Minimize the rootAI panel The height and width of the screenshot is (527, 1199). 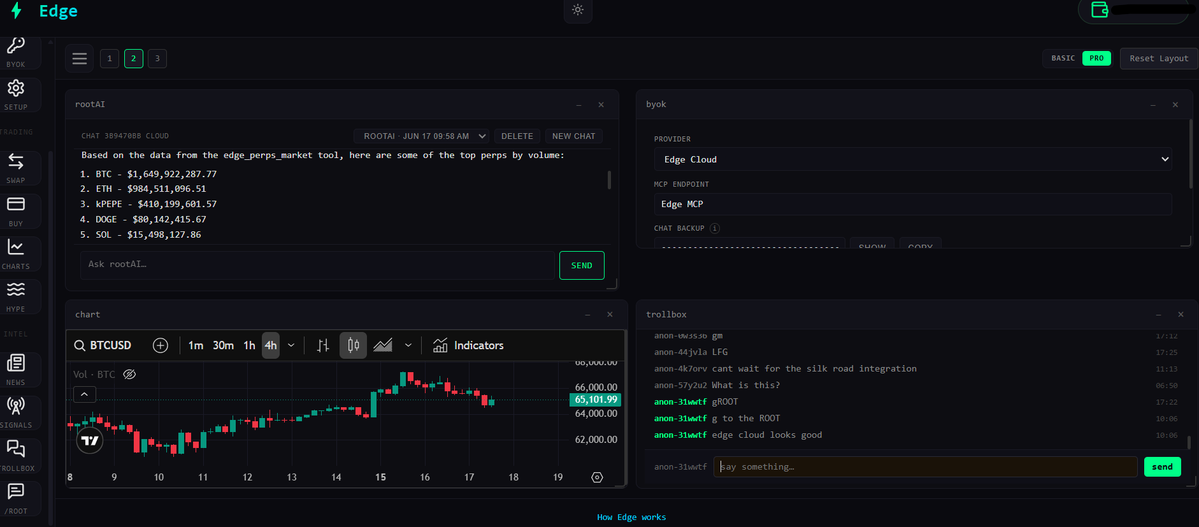[x=578, y=104]
